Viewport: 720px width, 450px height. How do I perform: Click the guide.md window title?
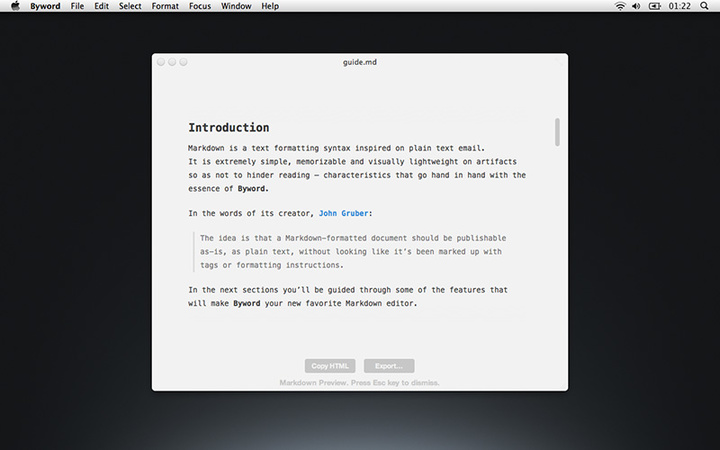[360, 62]
